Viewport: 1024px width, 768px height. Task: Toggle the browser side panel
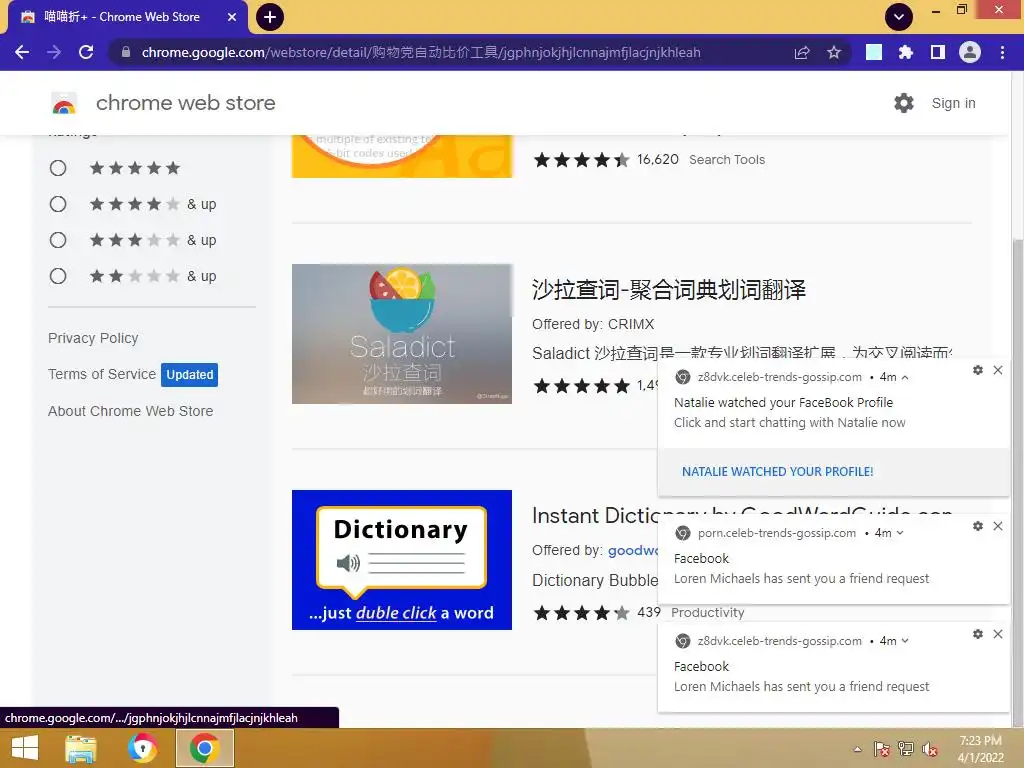coord(938,52)
